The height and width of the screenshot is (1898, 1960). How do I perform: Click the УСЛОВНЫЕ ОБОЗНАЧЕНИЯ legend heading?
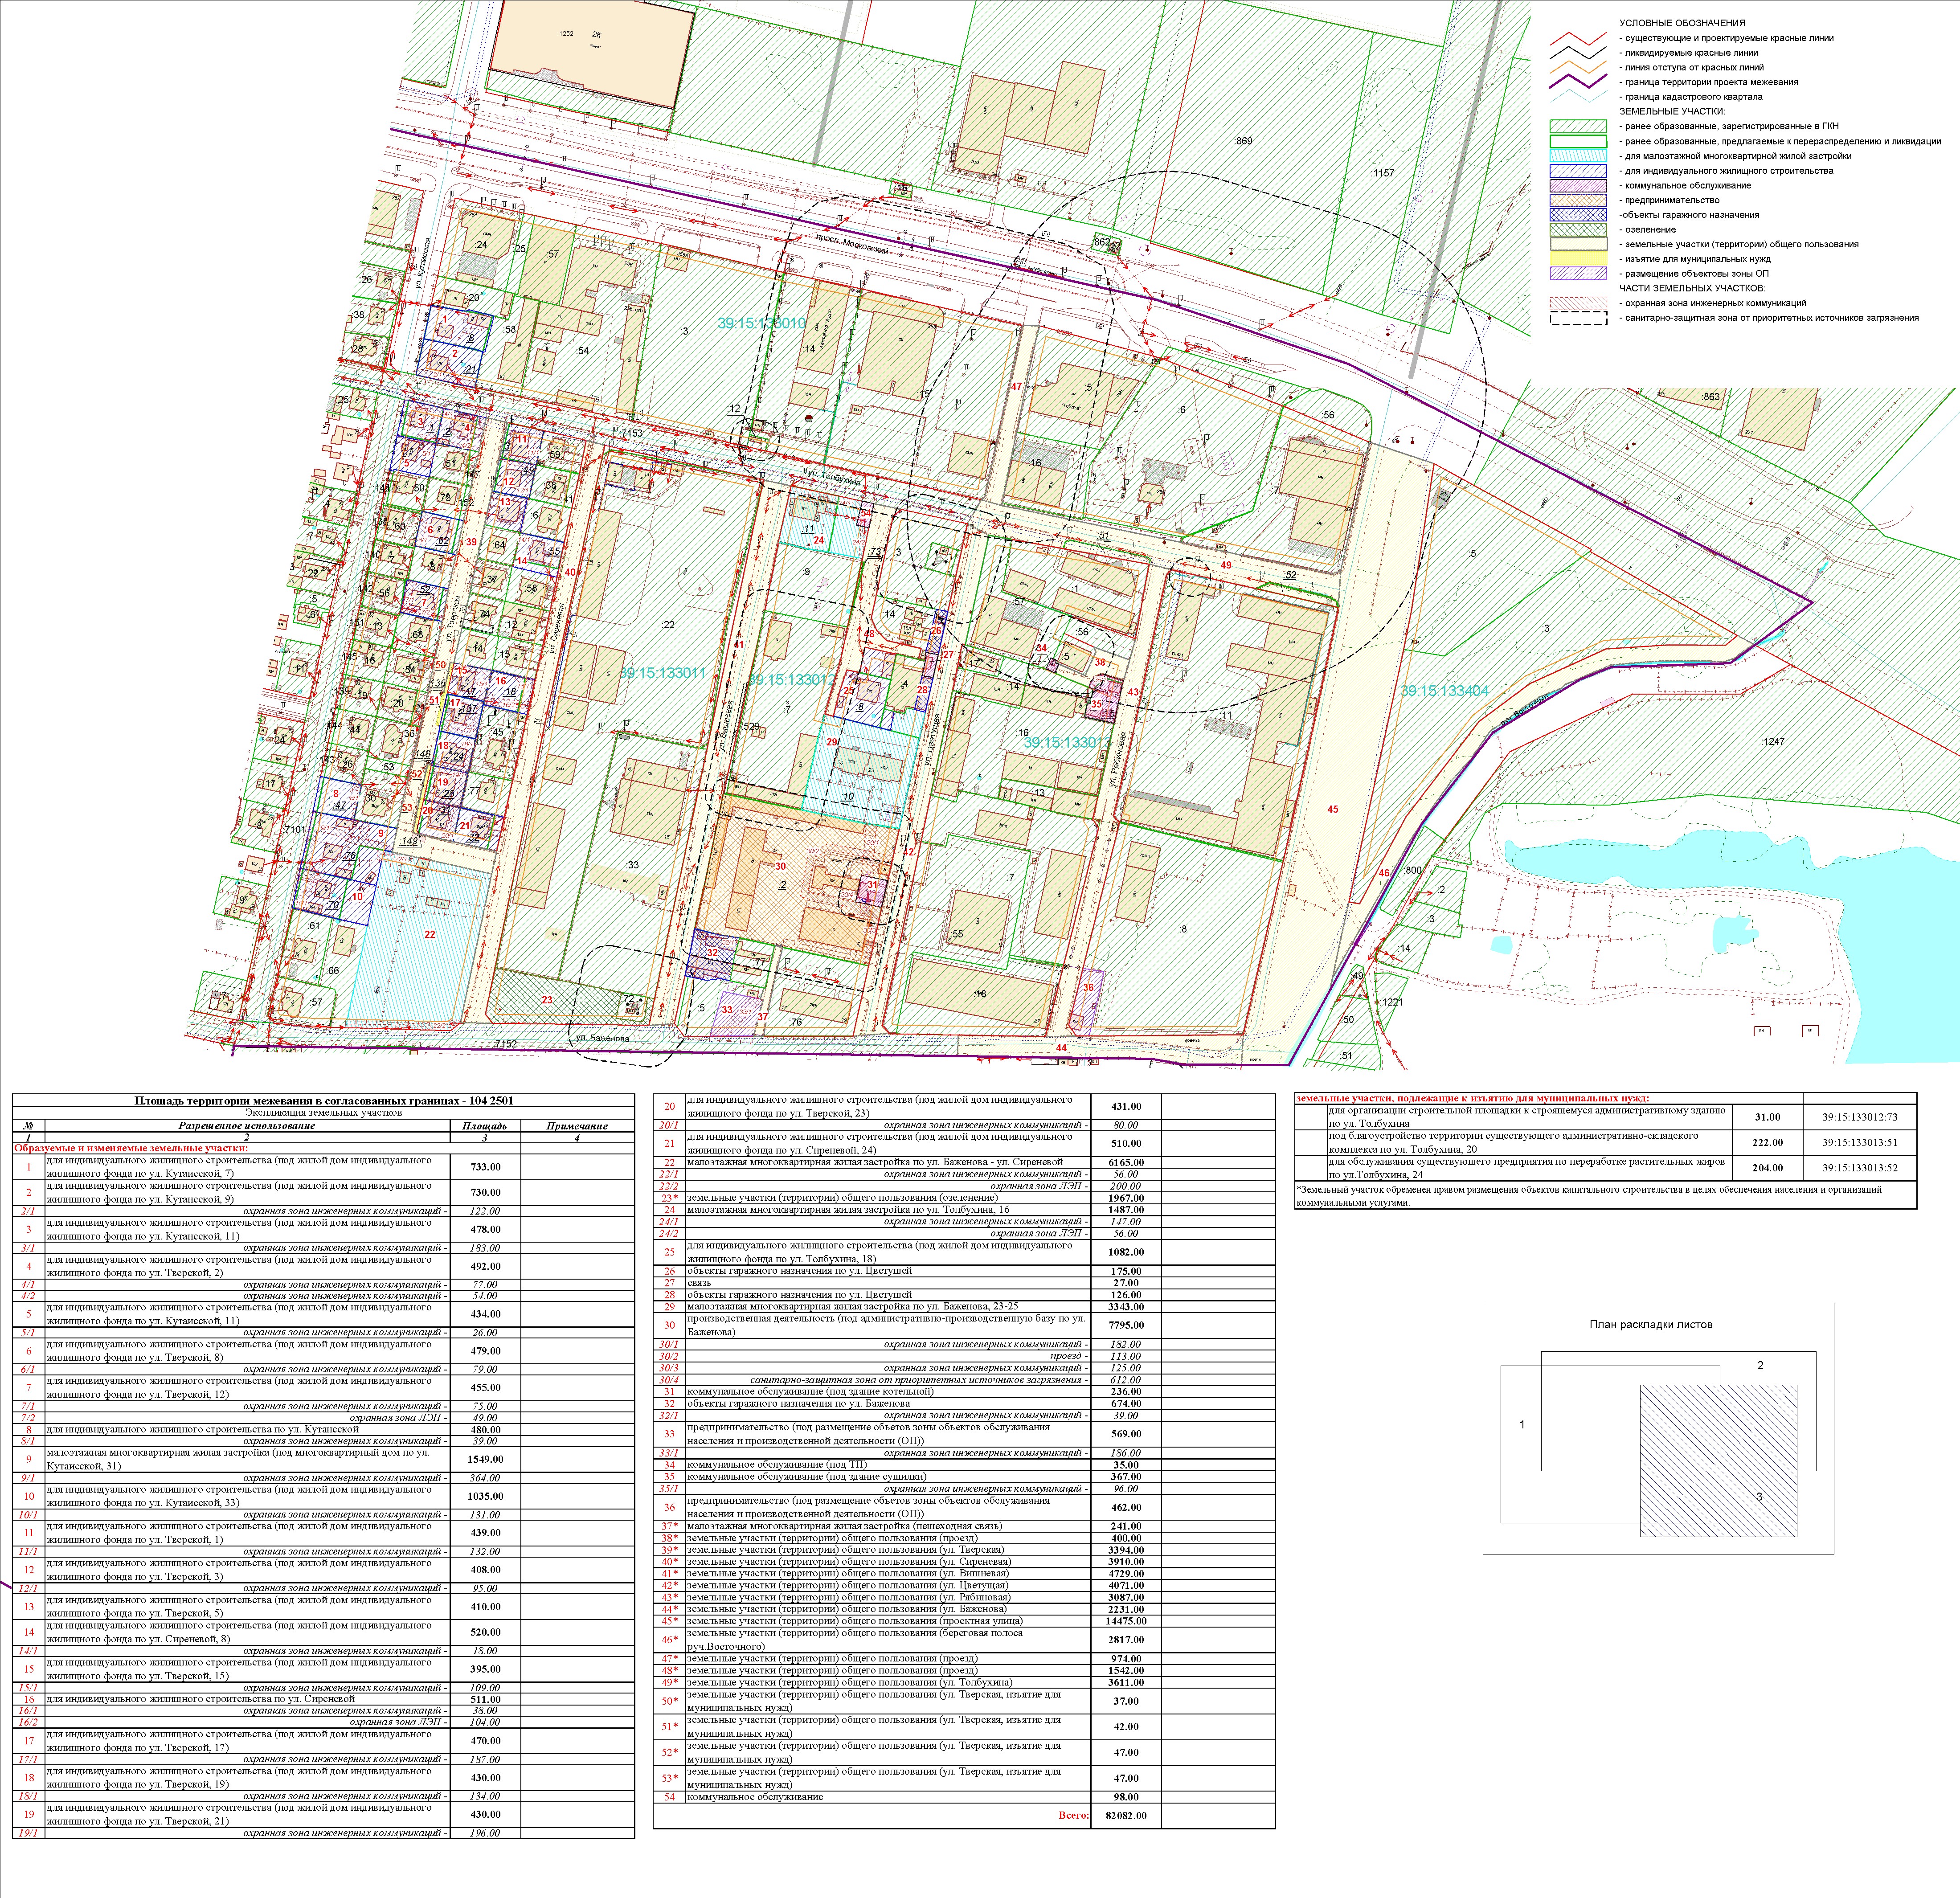(1682, 23)
